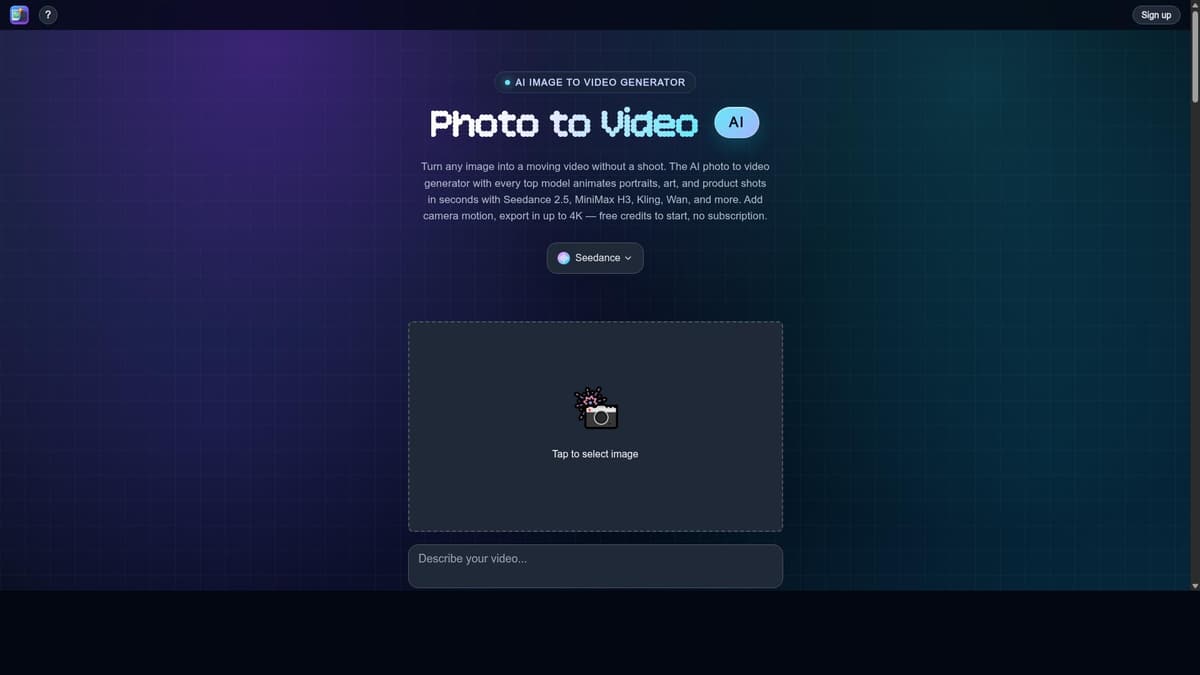Image resolution: width=1200 pixels, height=675 pixels.
Task: Click the Photo to Video heading
Action: click(x=564, y=123)
